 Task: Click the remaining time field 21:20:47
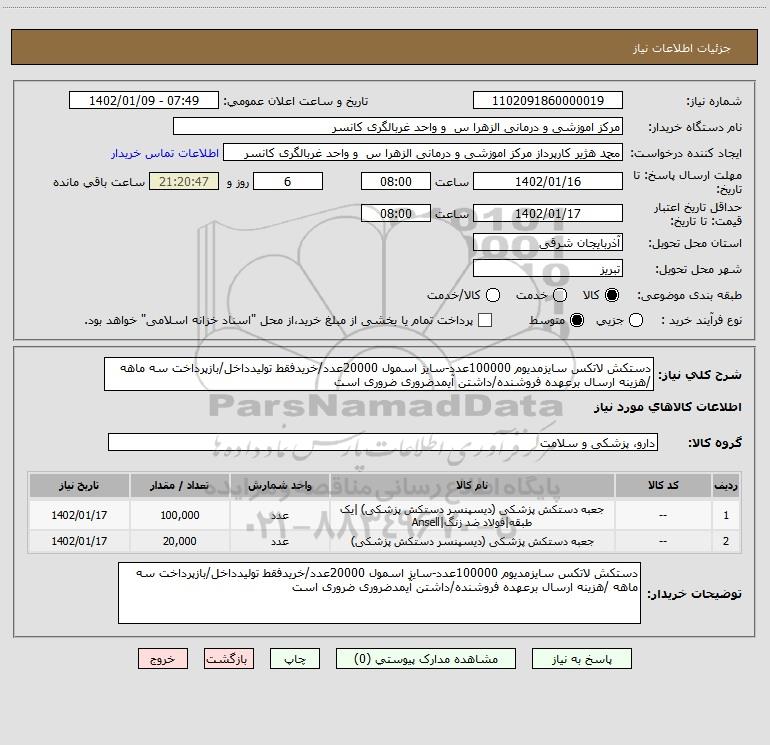[x=184, y=181]
